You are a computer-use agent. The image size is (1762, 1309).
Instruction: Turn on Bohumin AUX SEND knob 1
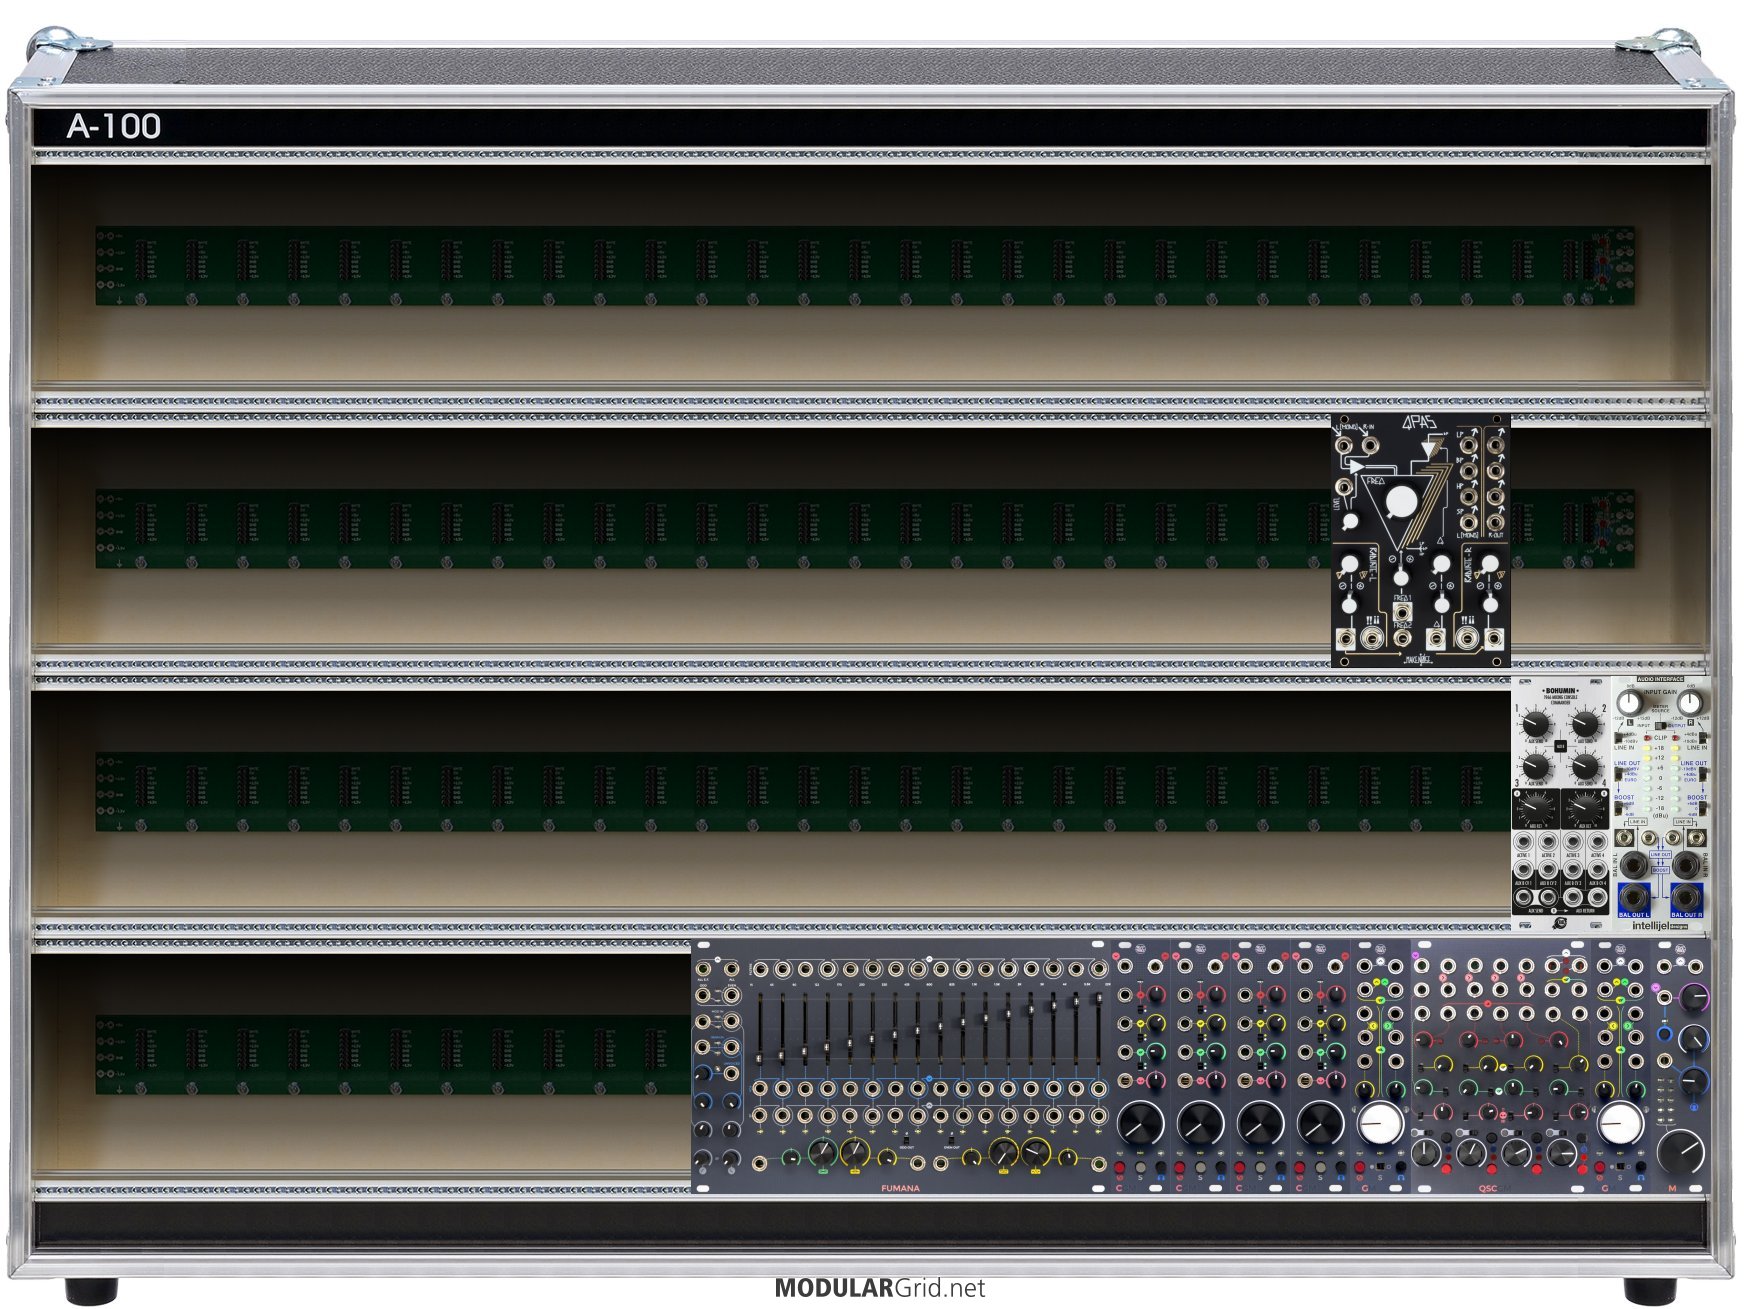(x=1536, y=722)
